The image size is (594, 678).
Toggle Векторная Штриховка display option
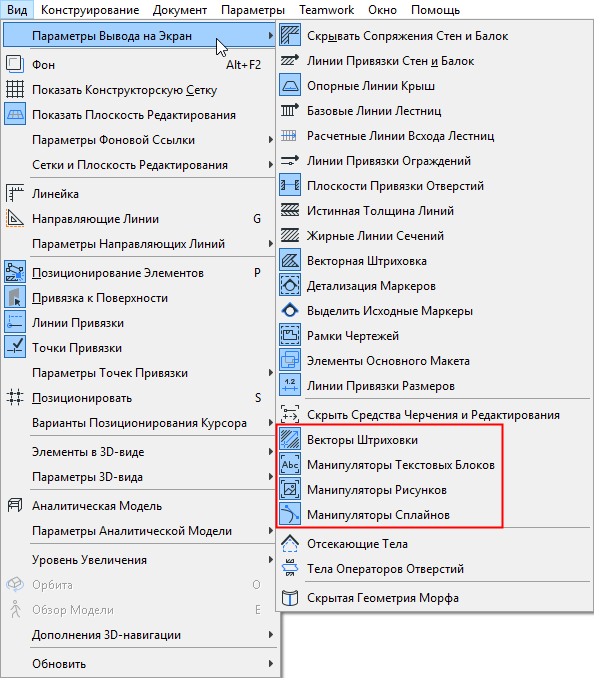[x=434, y=261]
